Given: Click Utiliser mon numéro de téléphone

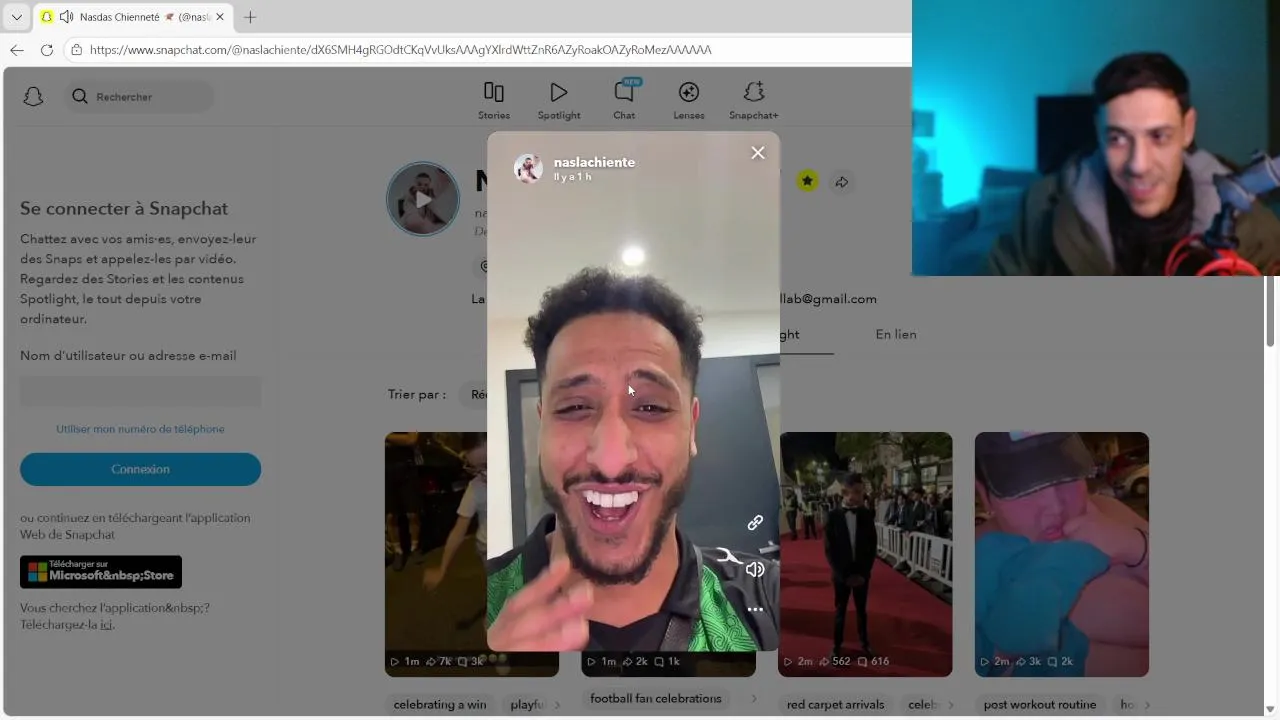Looking at the screenshot, I should point(140,429).
